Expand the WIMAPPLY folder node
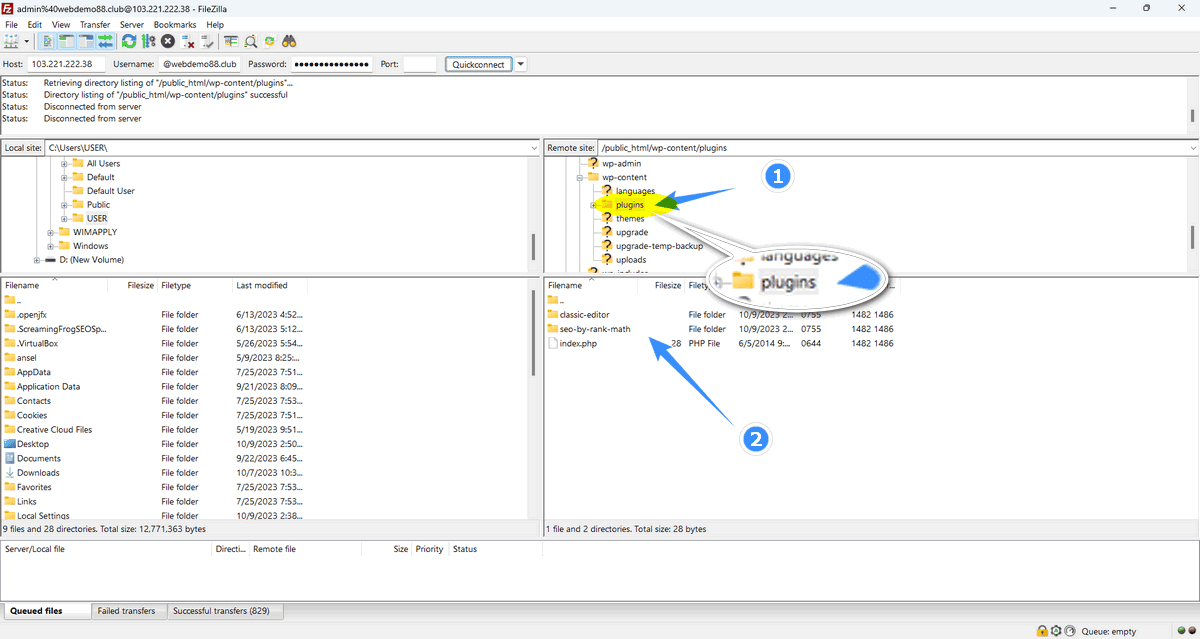 (51, 232)
